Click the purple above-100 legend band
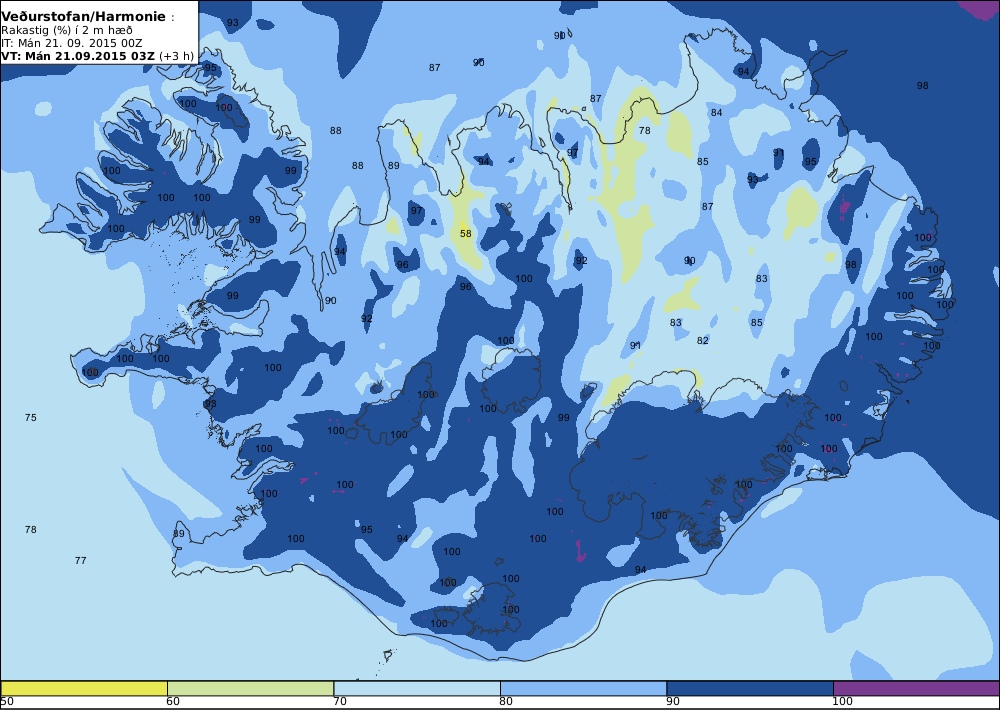Image resolution: width=1000 pixels, height=710 pixels. (916, 688)
